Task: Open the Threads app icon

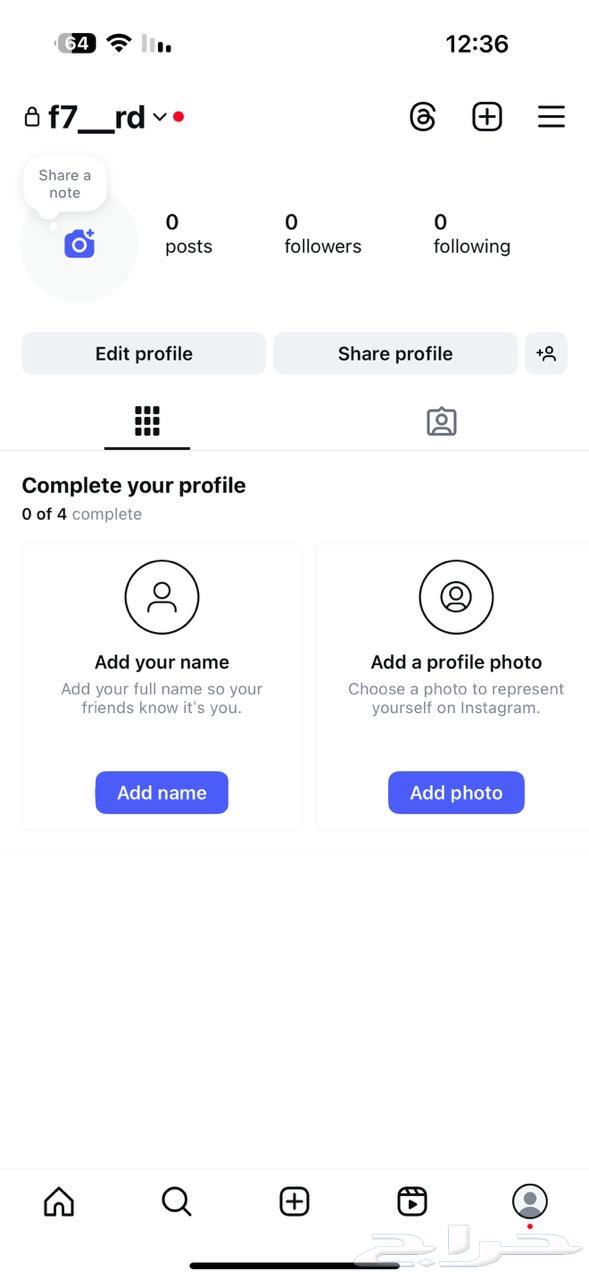Action: [x=422, y=116]
